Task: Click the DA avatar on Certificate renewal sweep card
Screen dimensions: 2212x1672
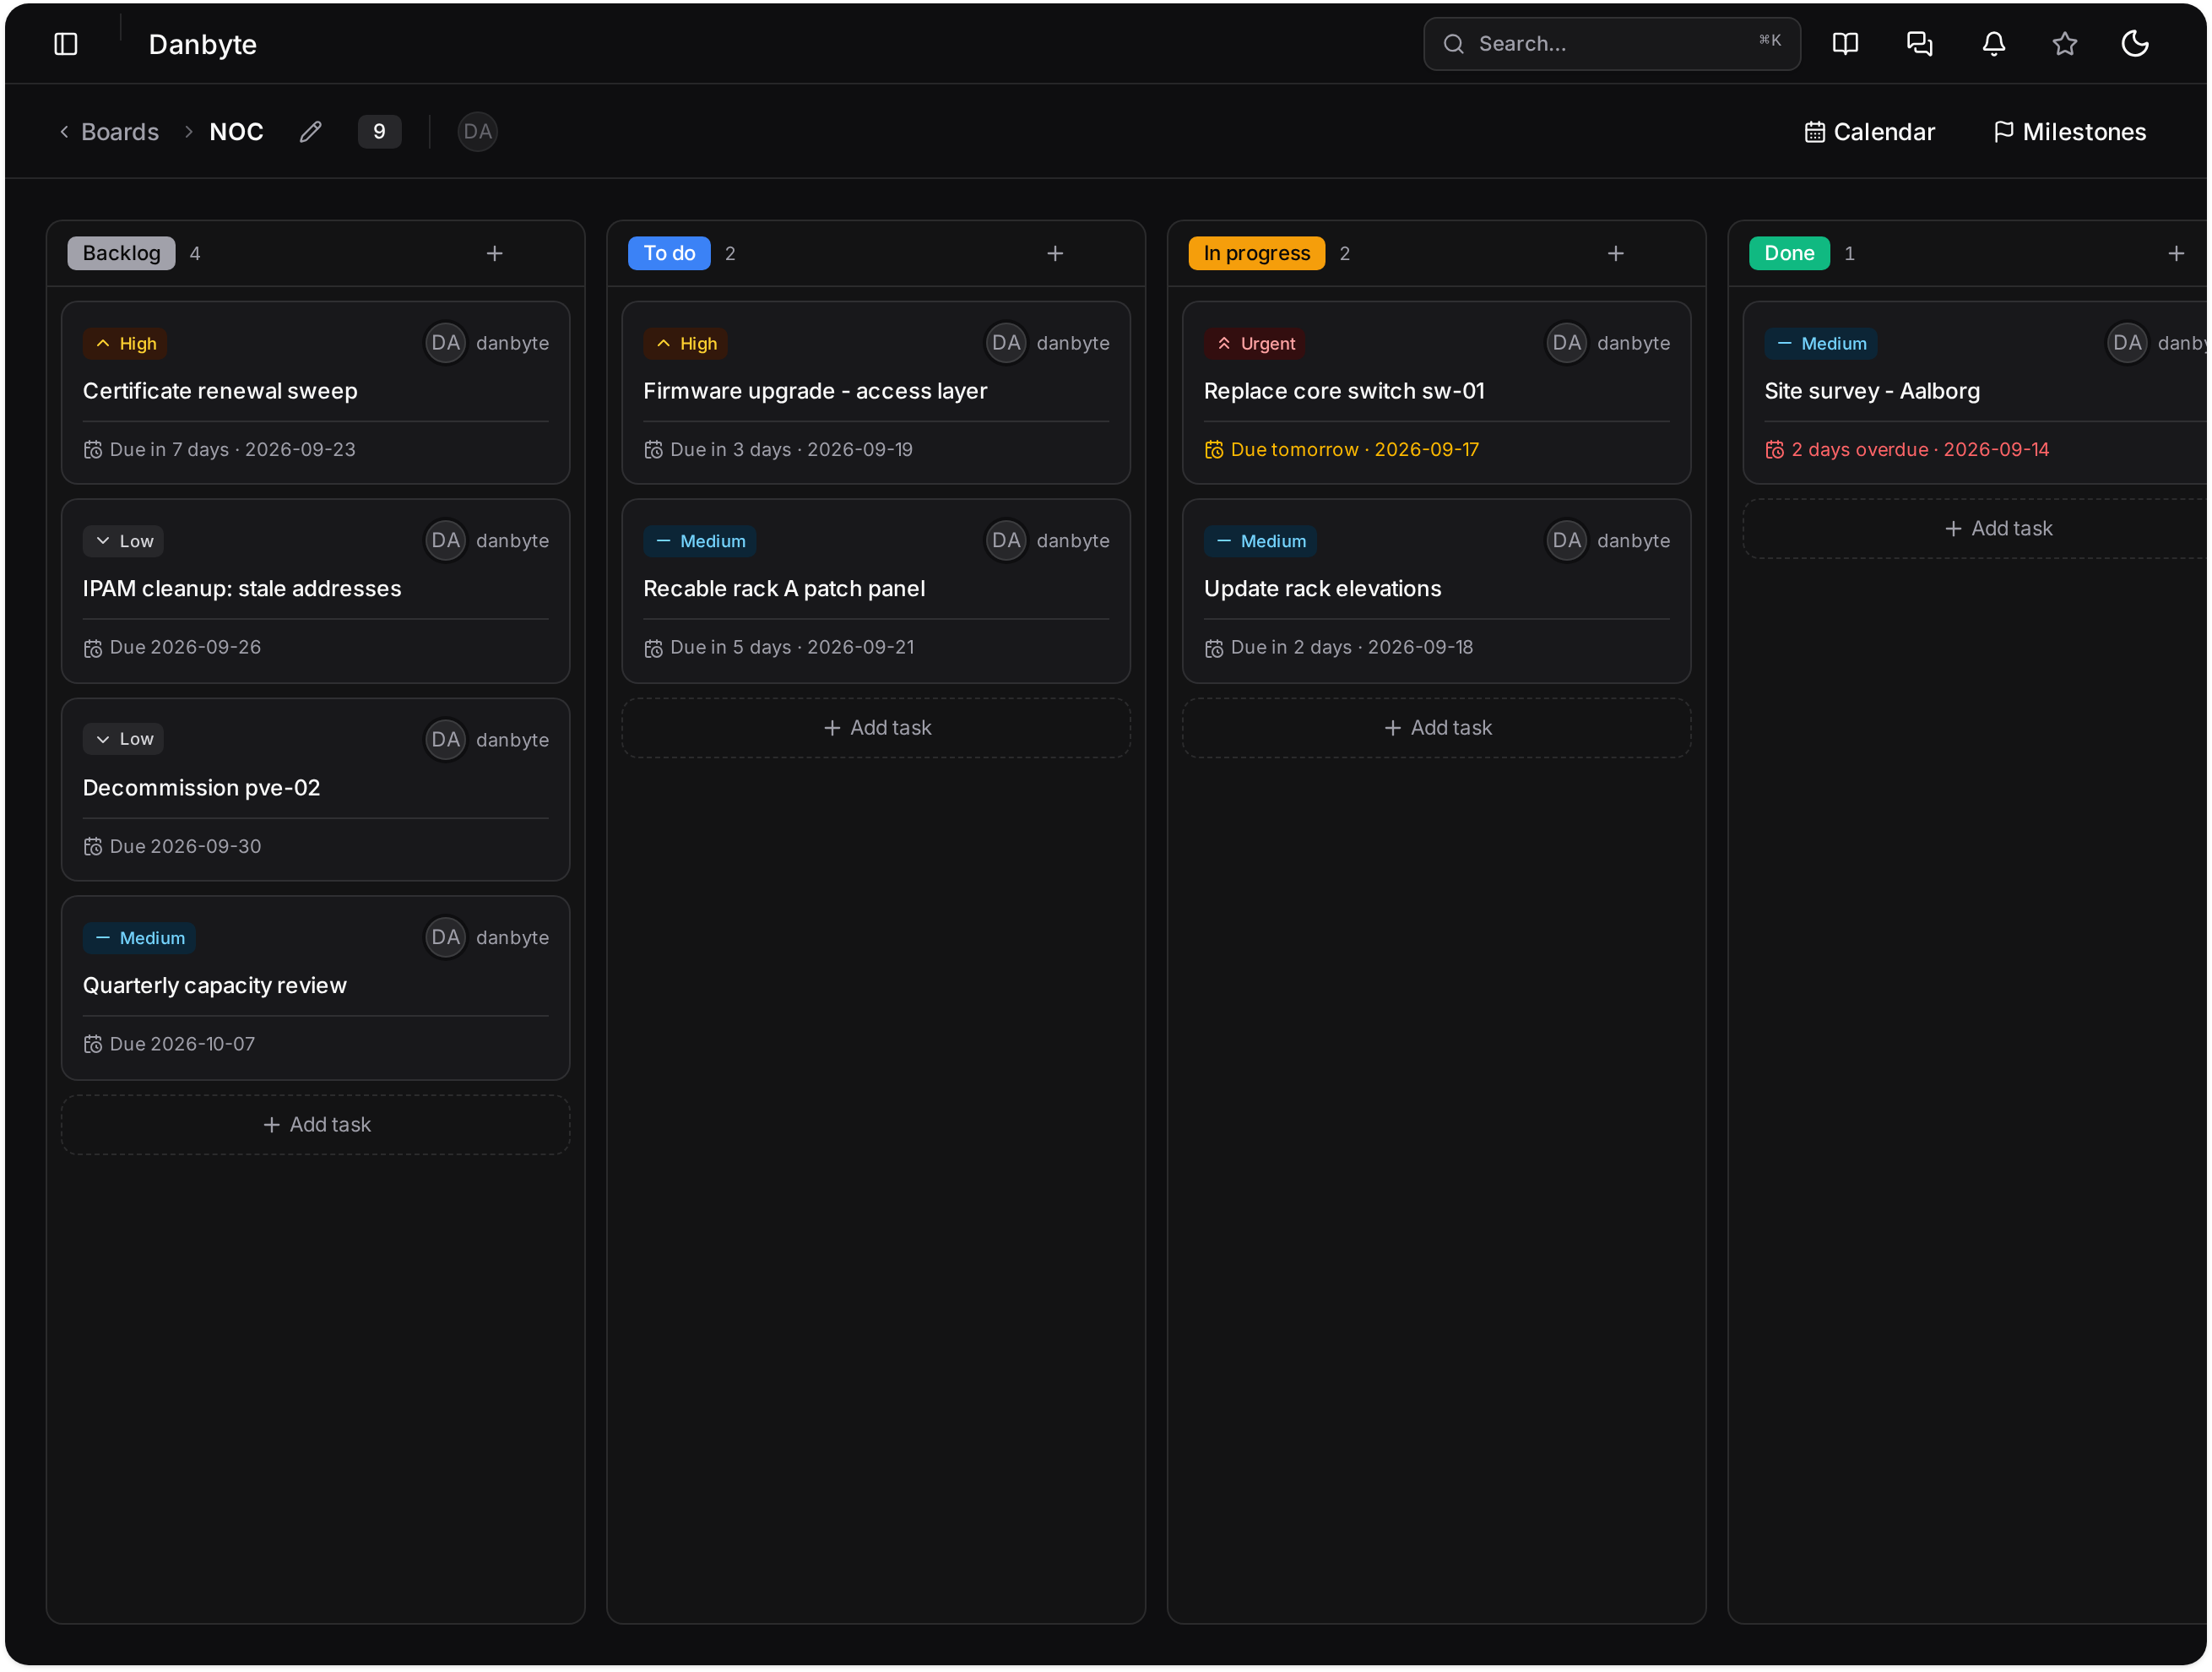Action: click(446, 343)
